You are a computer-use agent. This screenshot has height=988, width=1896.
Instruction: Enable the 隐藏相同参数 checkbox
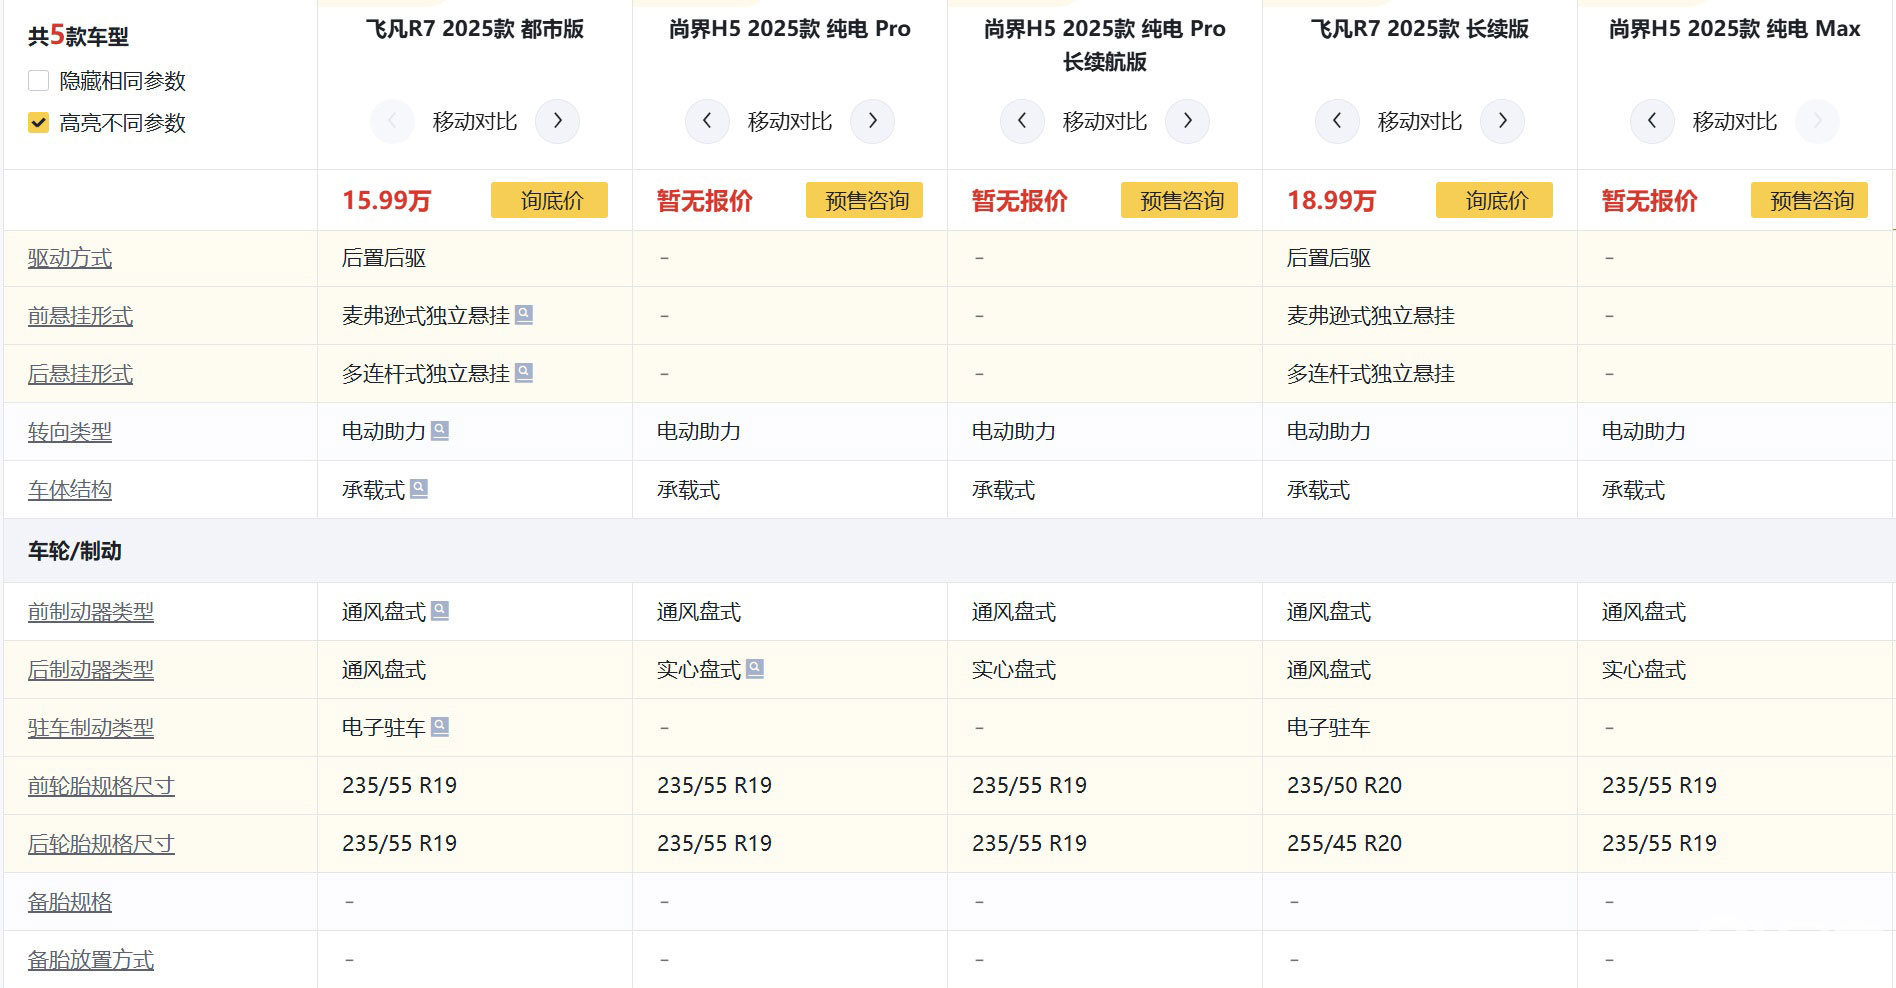tap(38, 81)
